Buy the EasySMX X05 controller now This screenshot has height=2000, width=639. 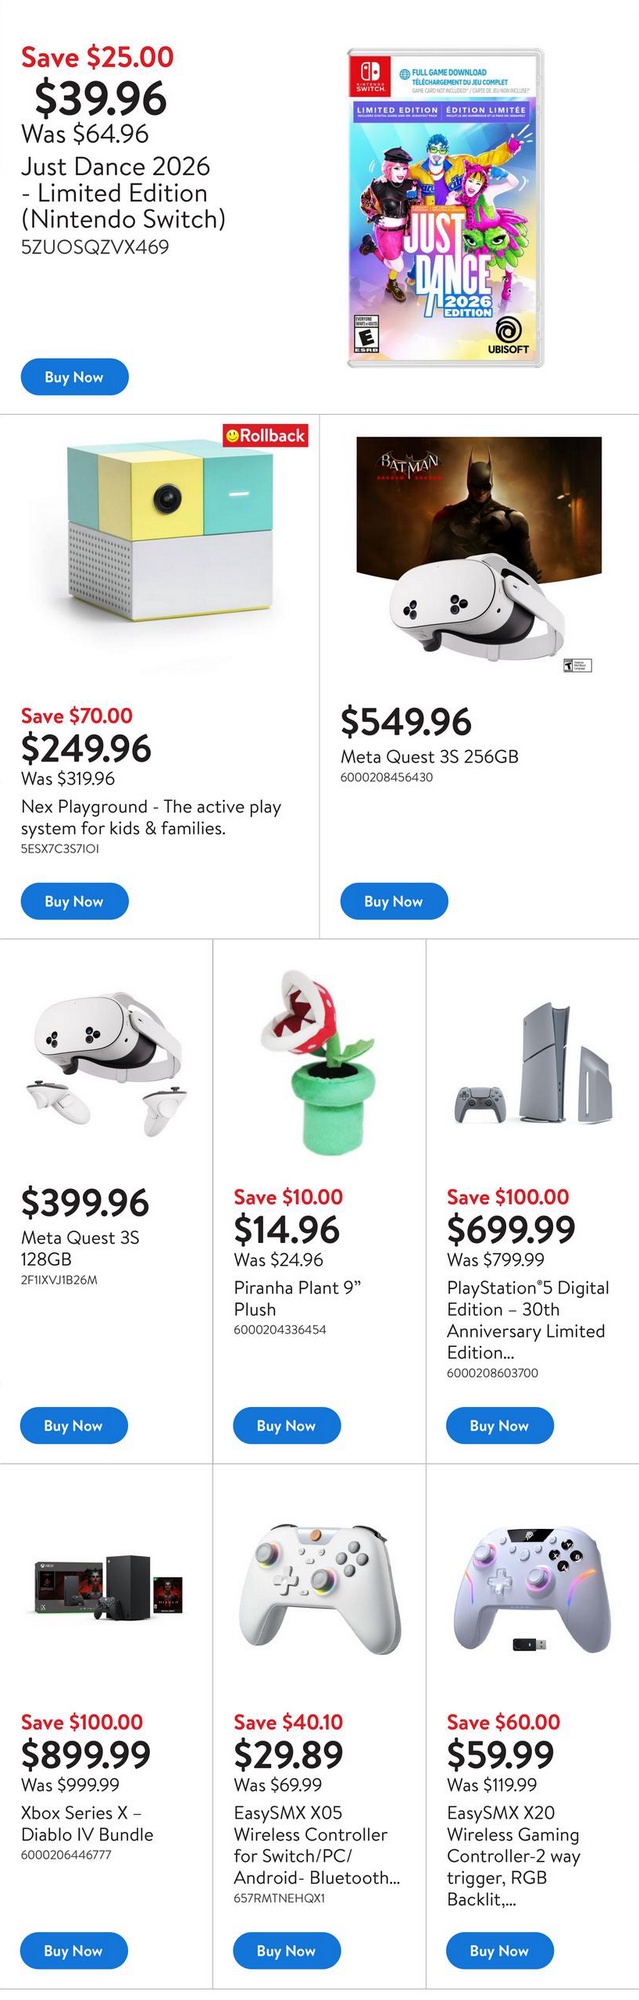point(286,1950)
